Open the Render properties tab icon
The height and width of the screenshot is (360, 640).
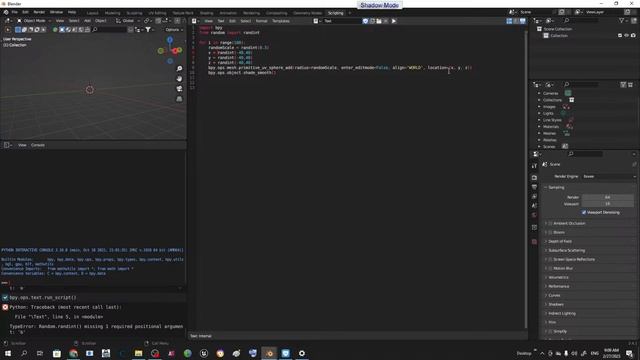click(534, 178)
